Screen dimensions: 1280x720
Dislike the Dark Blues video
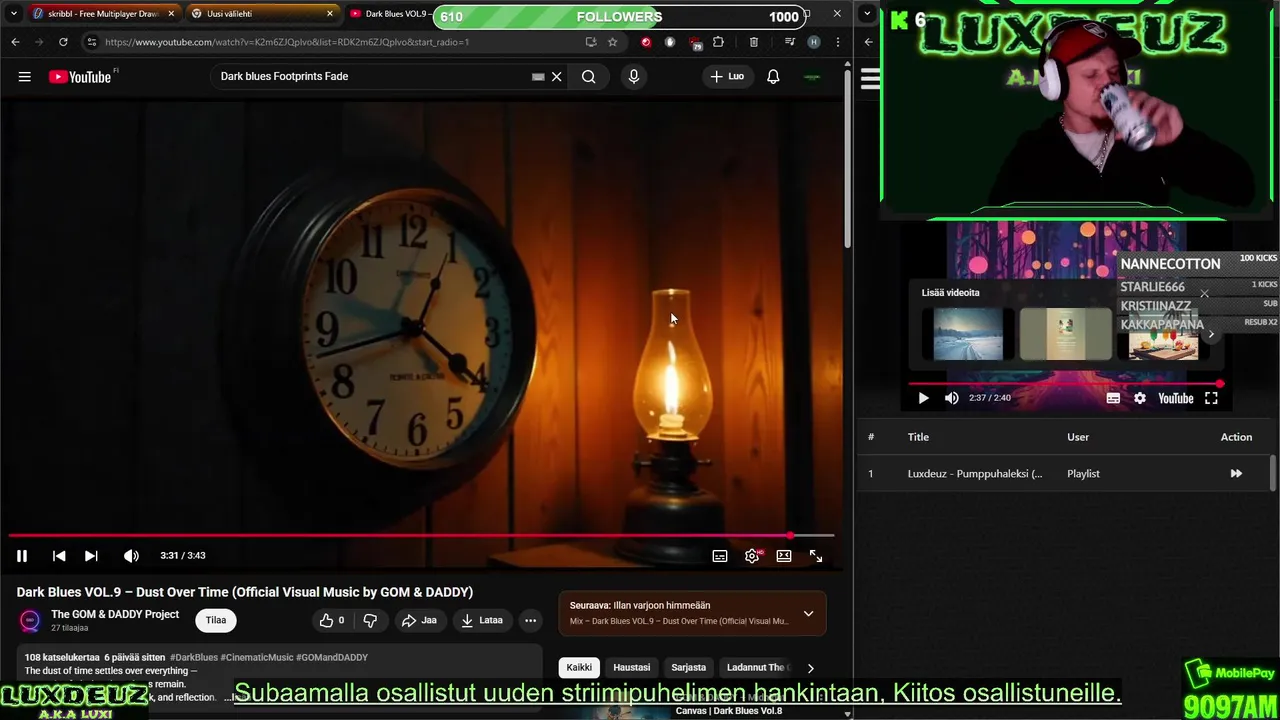(370, 621)
